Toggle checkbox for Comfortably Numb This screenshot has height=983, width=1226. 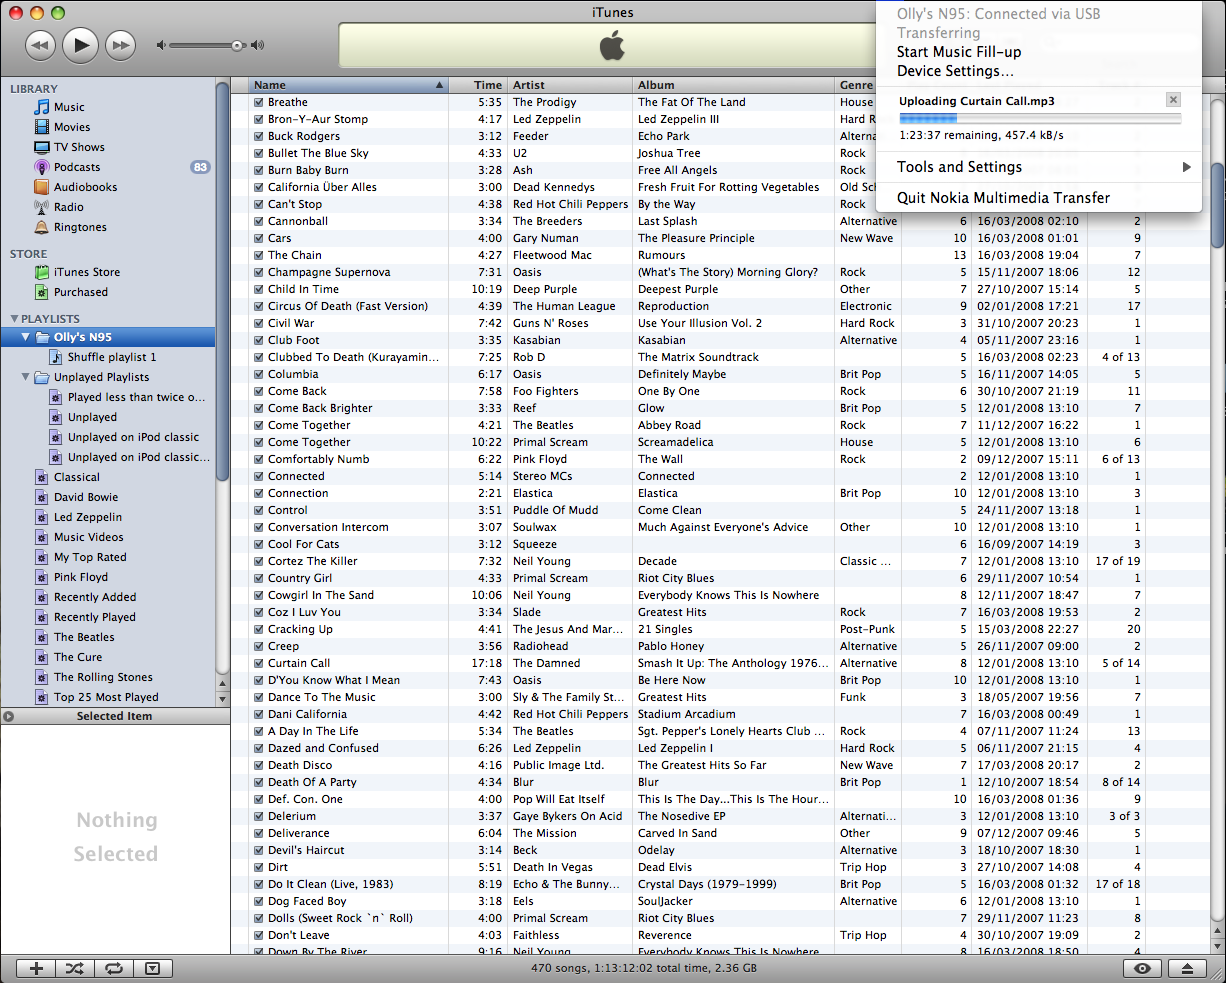[x=259, y=459]
